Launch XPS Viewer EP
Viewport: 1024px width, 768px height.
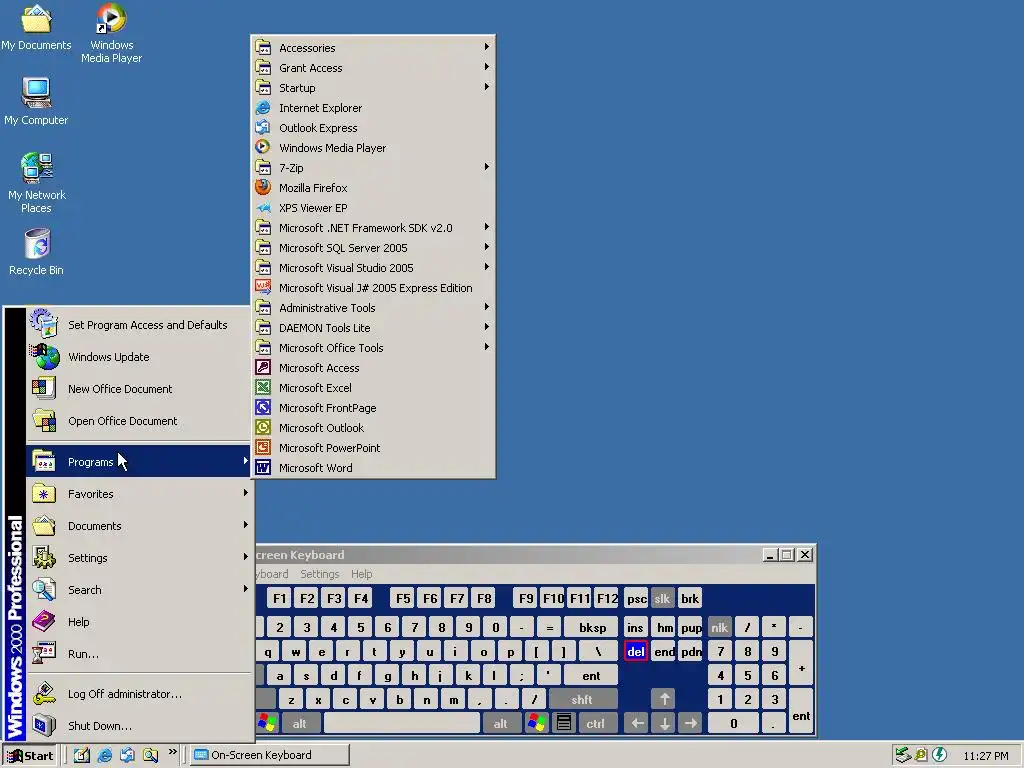[x=373, y=208]
